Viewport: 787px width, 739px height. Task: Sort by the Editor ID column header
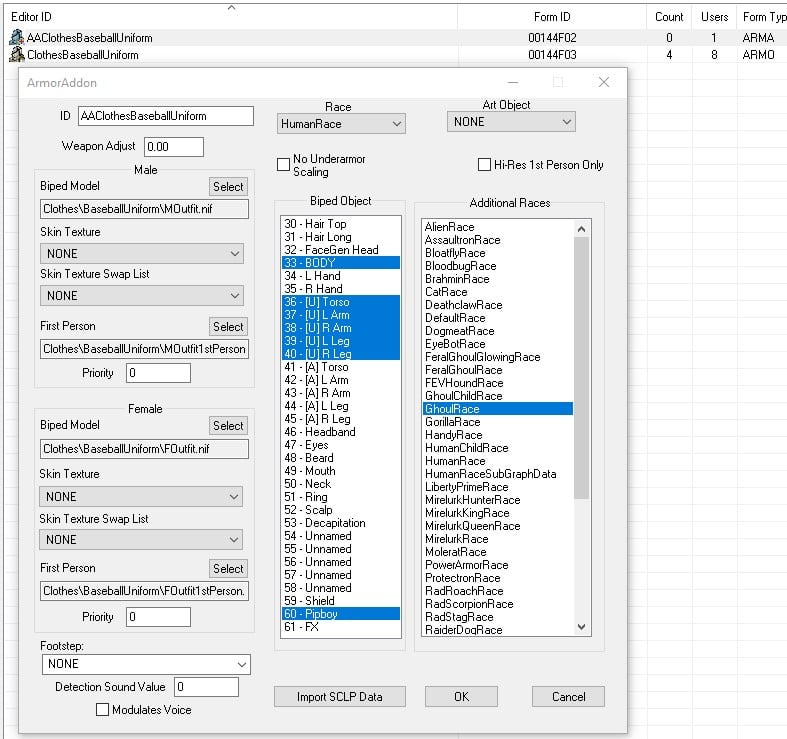[x=231, y=17]
